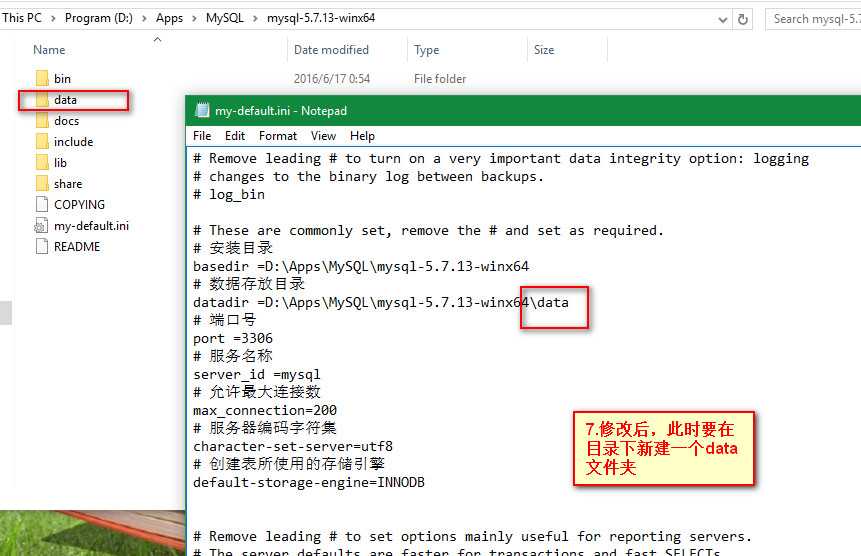Image resolution: width=861 pixels, height=556 pixels.
Task: Select the bin folder name
Action: point(63,79)
